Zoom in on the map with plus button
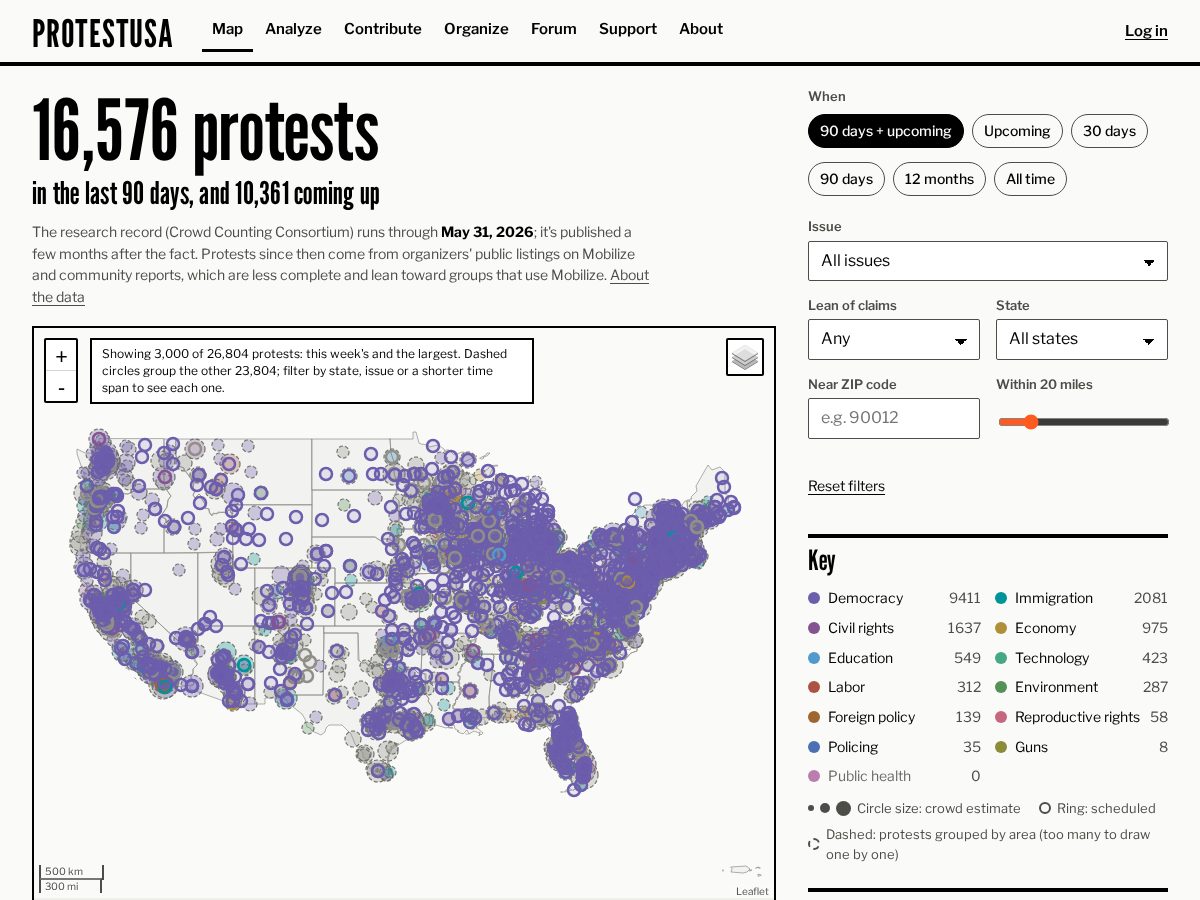 coord(61,357)
